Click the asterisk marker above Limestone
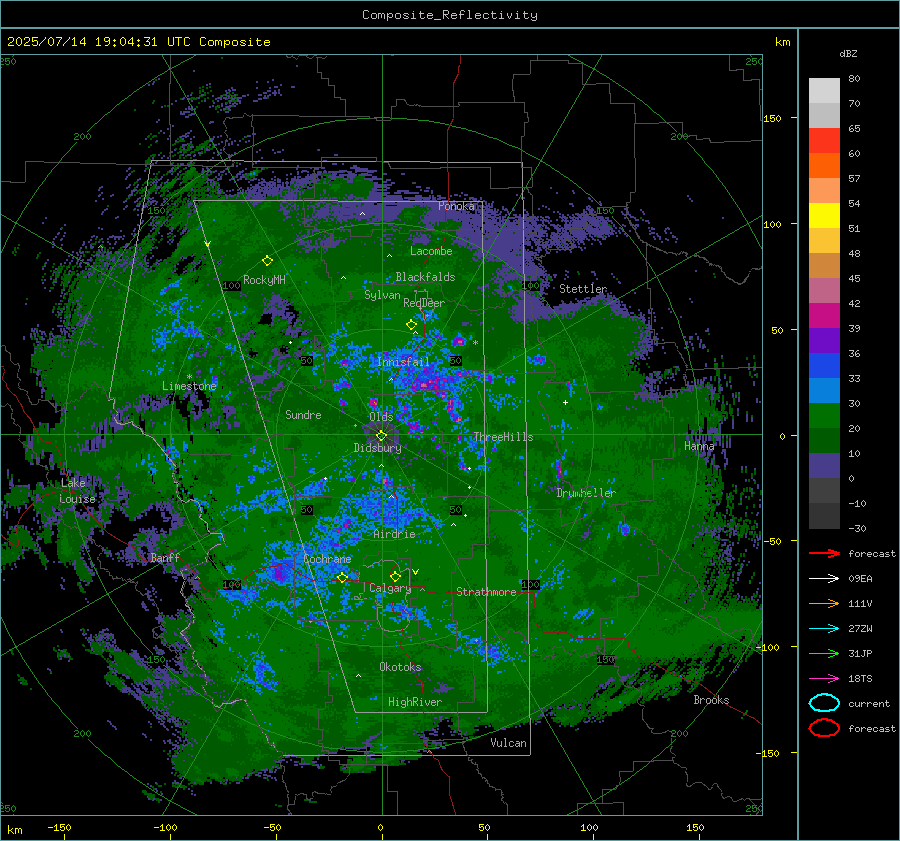 pyautogui.click(x=189, y=377)
